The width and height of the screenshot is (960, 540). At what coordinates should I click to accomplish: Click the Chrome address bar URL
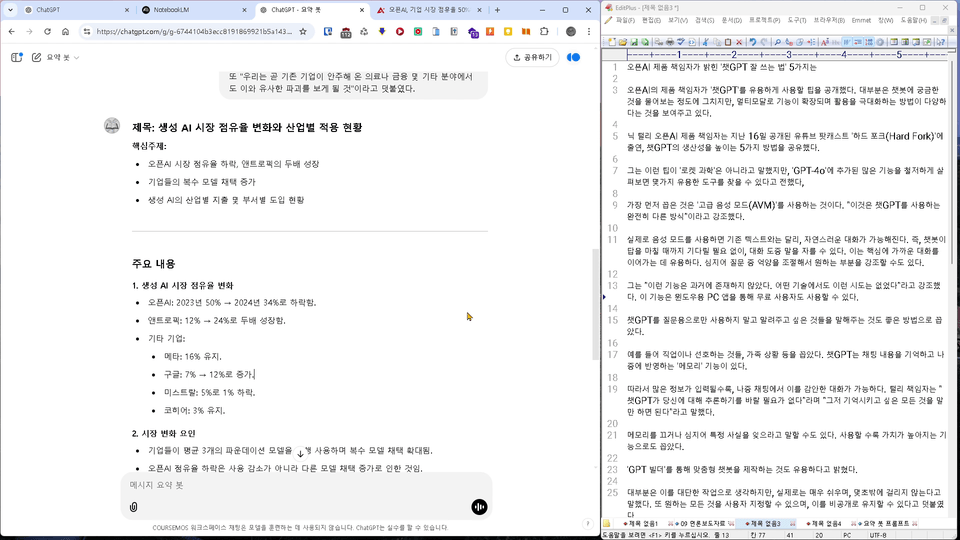click(194, 31)
